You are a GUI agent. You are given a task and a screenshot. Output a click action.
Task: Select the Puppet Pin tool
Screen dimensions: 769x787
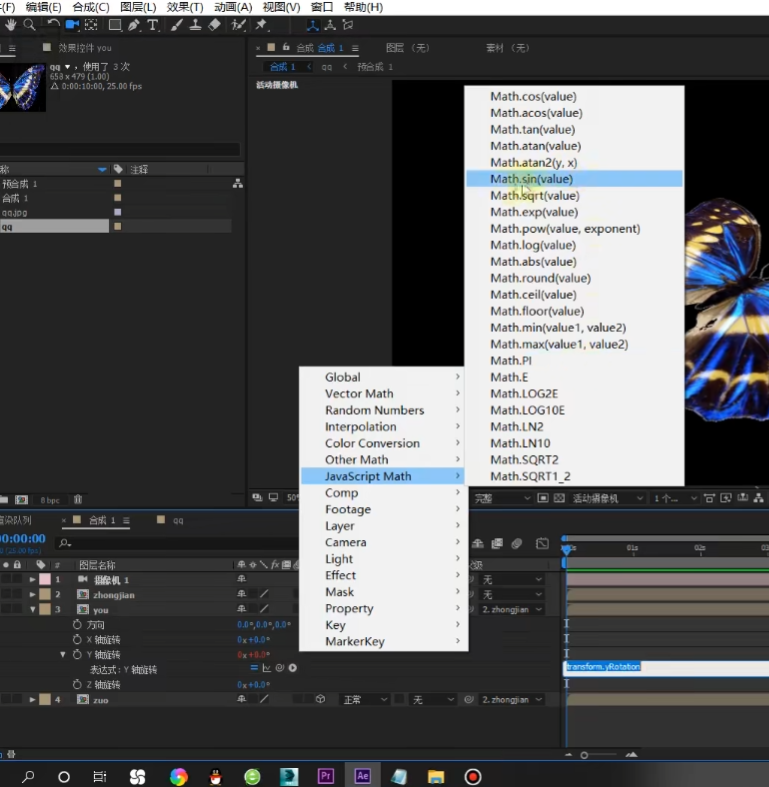click(x=262, y=25)
